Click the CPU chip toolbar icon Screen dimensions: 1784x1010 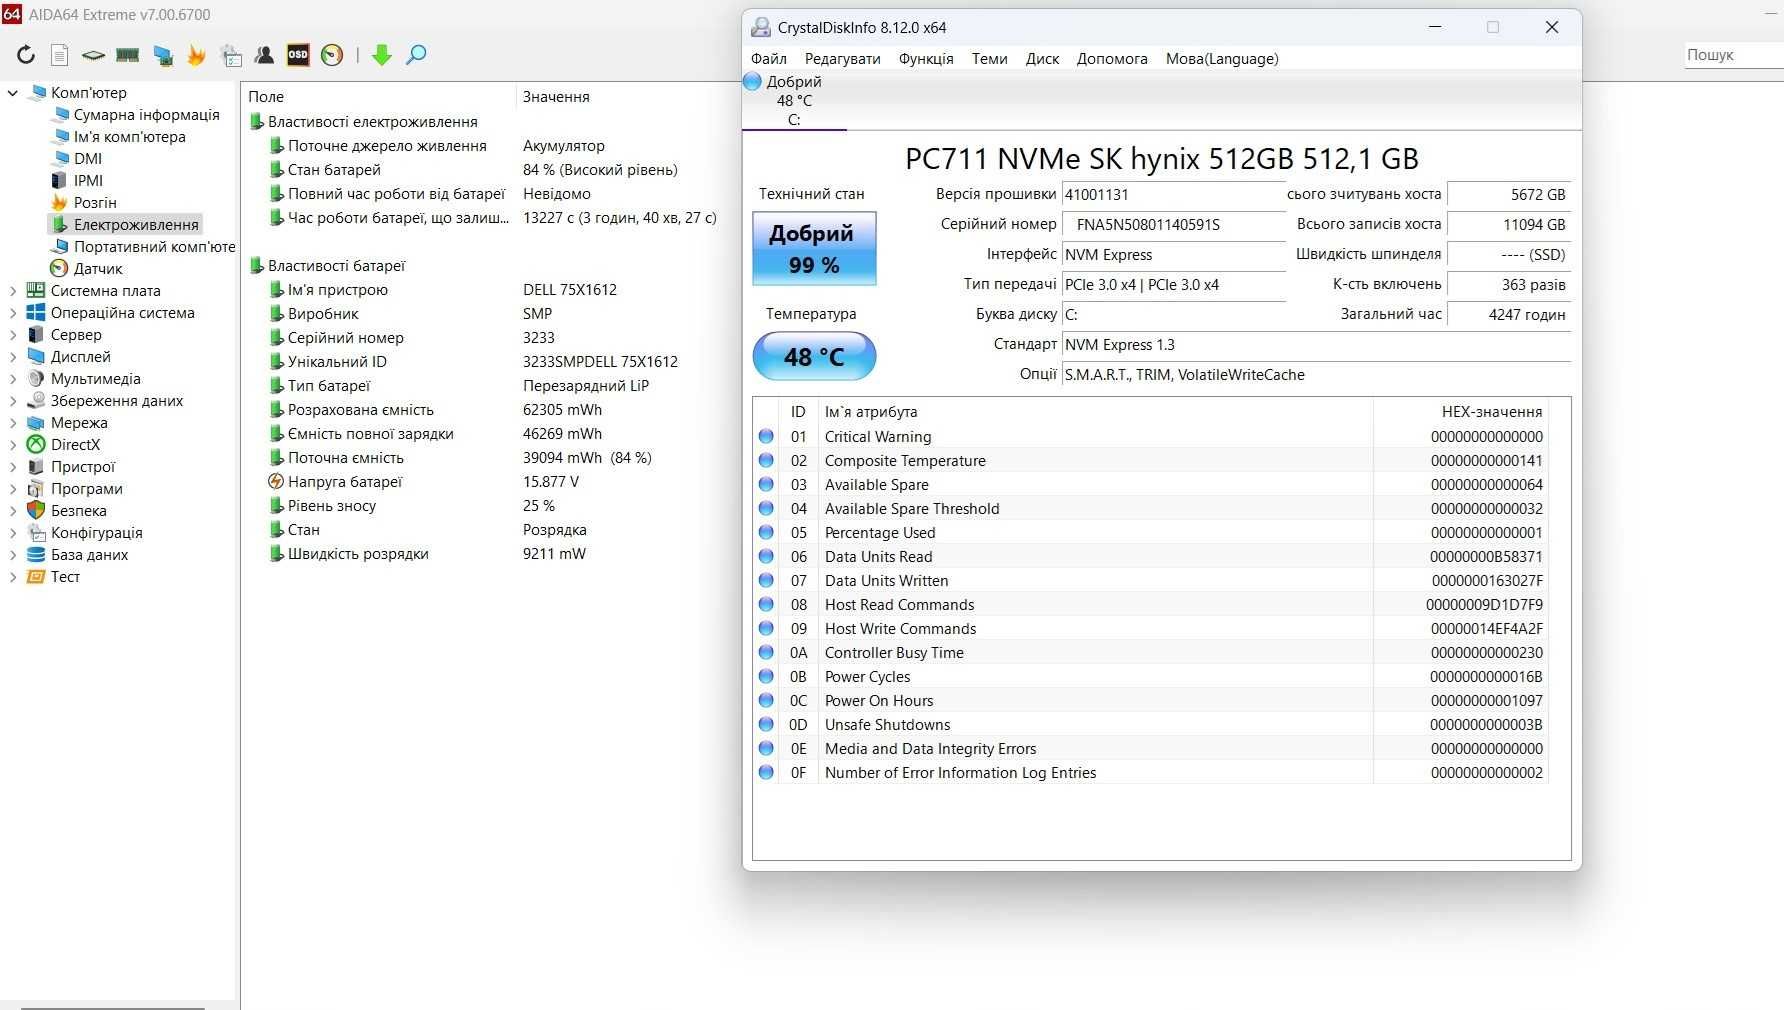pos(93,55)
